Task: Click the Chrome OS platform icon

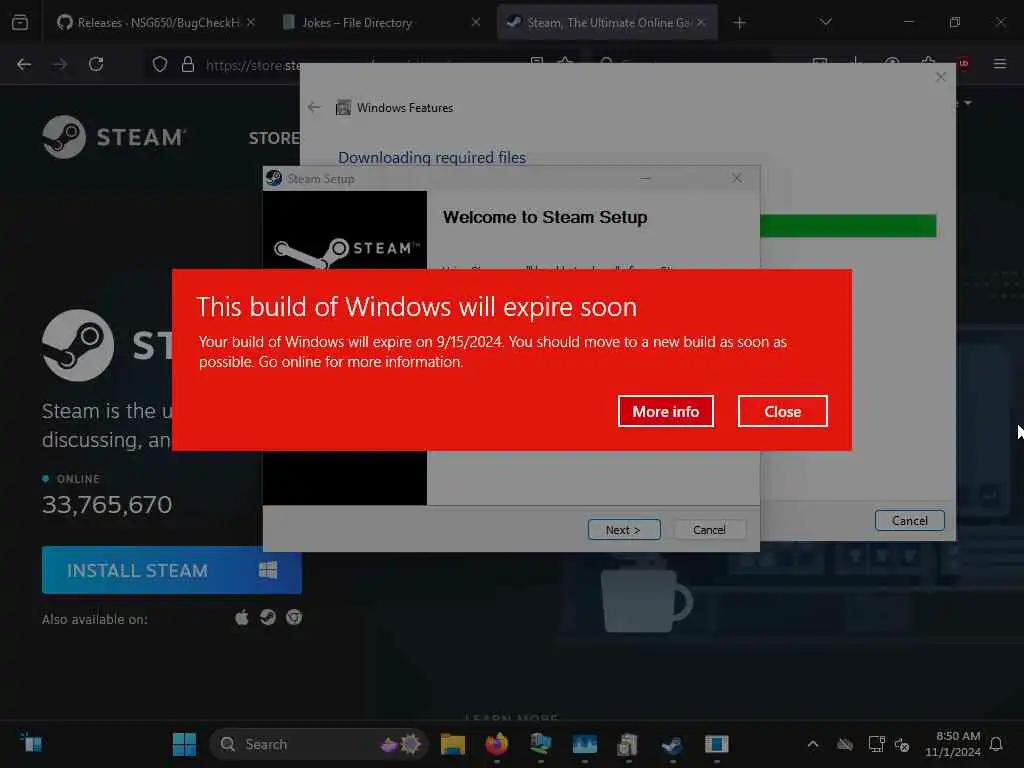Action: 294,617
